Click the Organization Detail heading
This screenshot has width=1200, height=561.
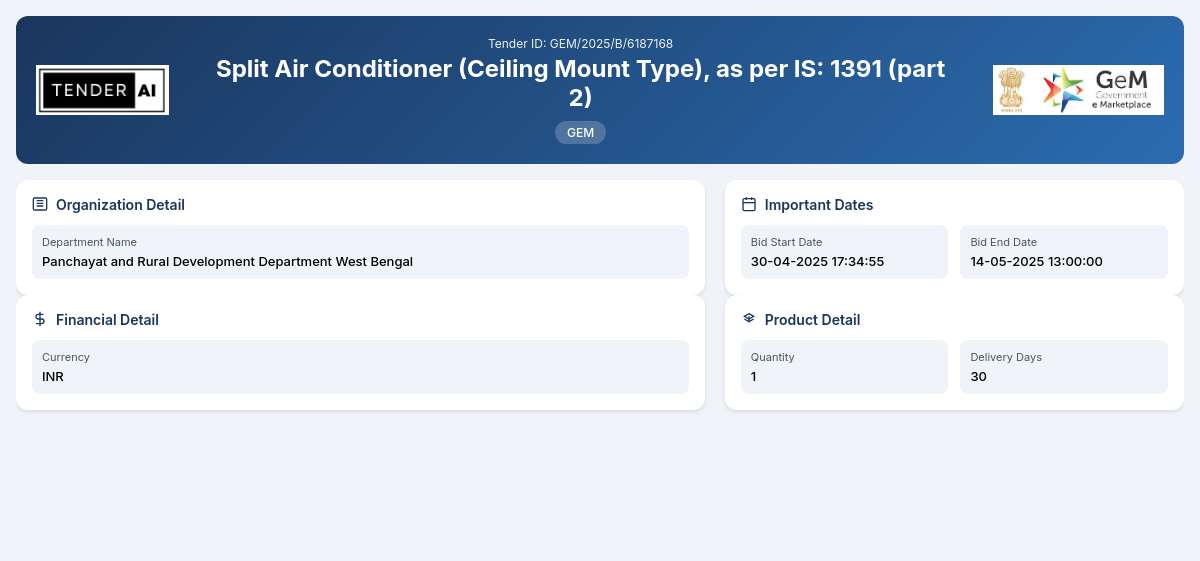click(120, 205)
